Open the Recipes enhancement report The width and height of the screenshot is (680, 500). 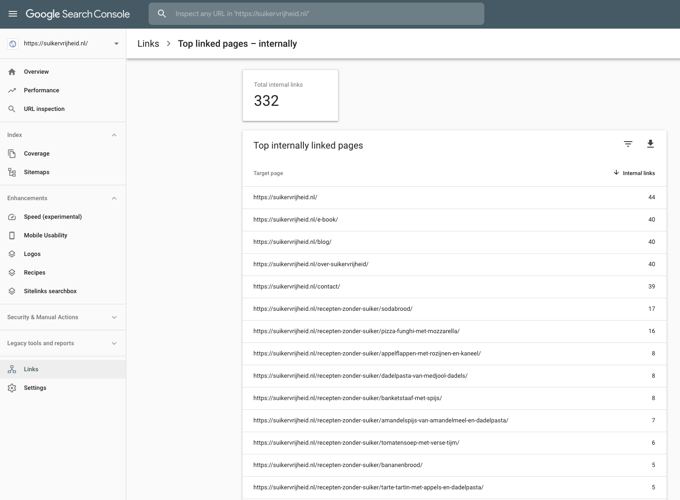[x=34, y=272]
